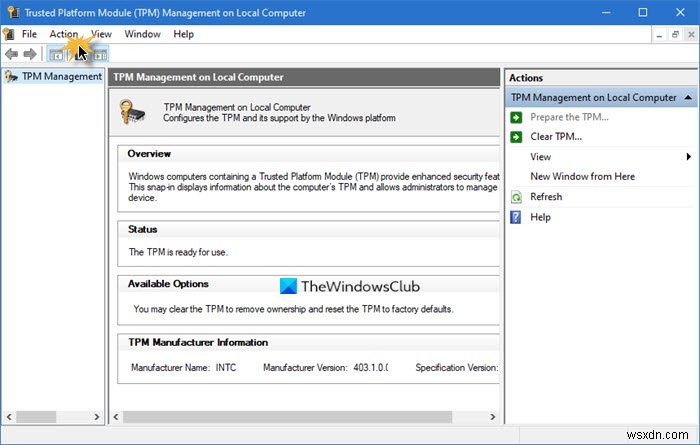The image size is (700, 445).
Task: Collapse TPM Management on Local Computer actions group
Action: pos(688,97)
